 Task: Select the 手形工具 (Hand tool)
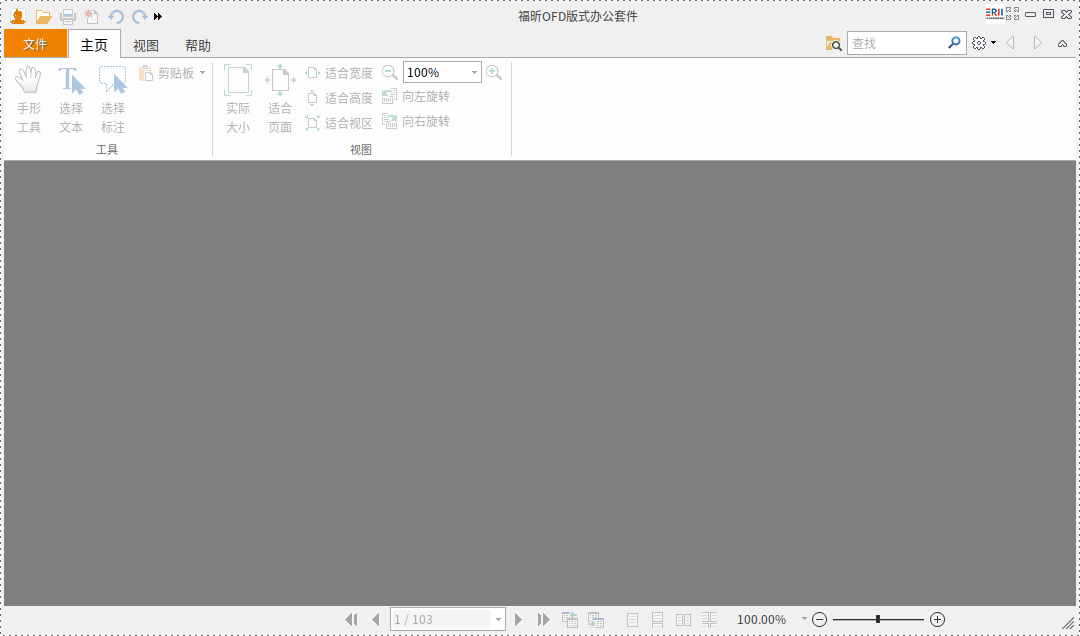click(x=29, y=97)
